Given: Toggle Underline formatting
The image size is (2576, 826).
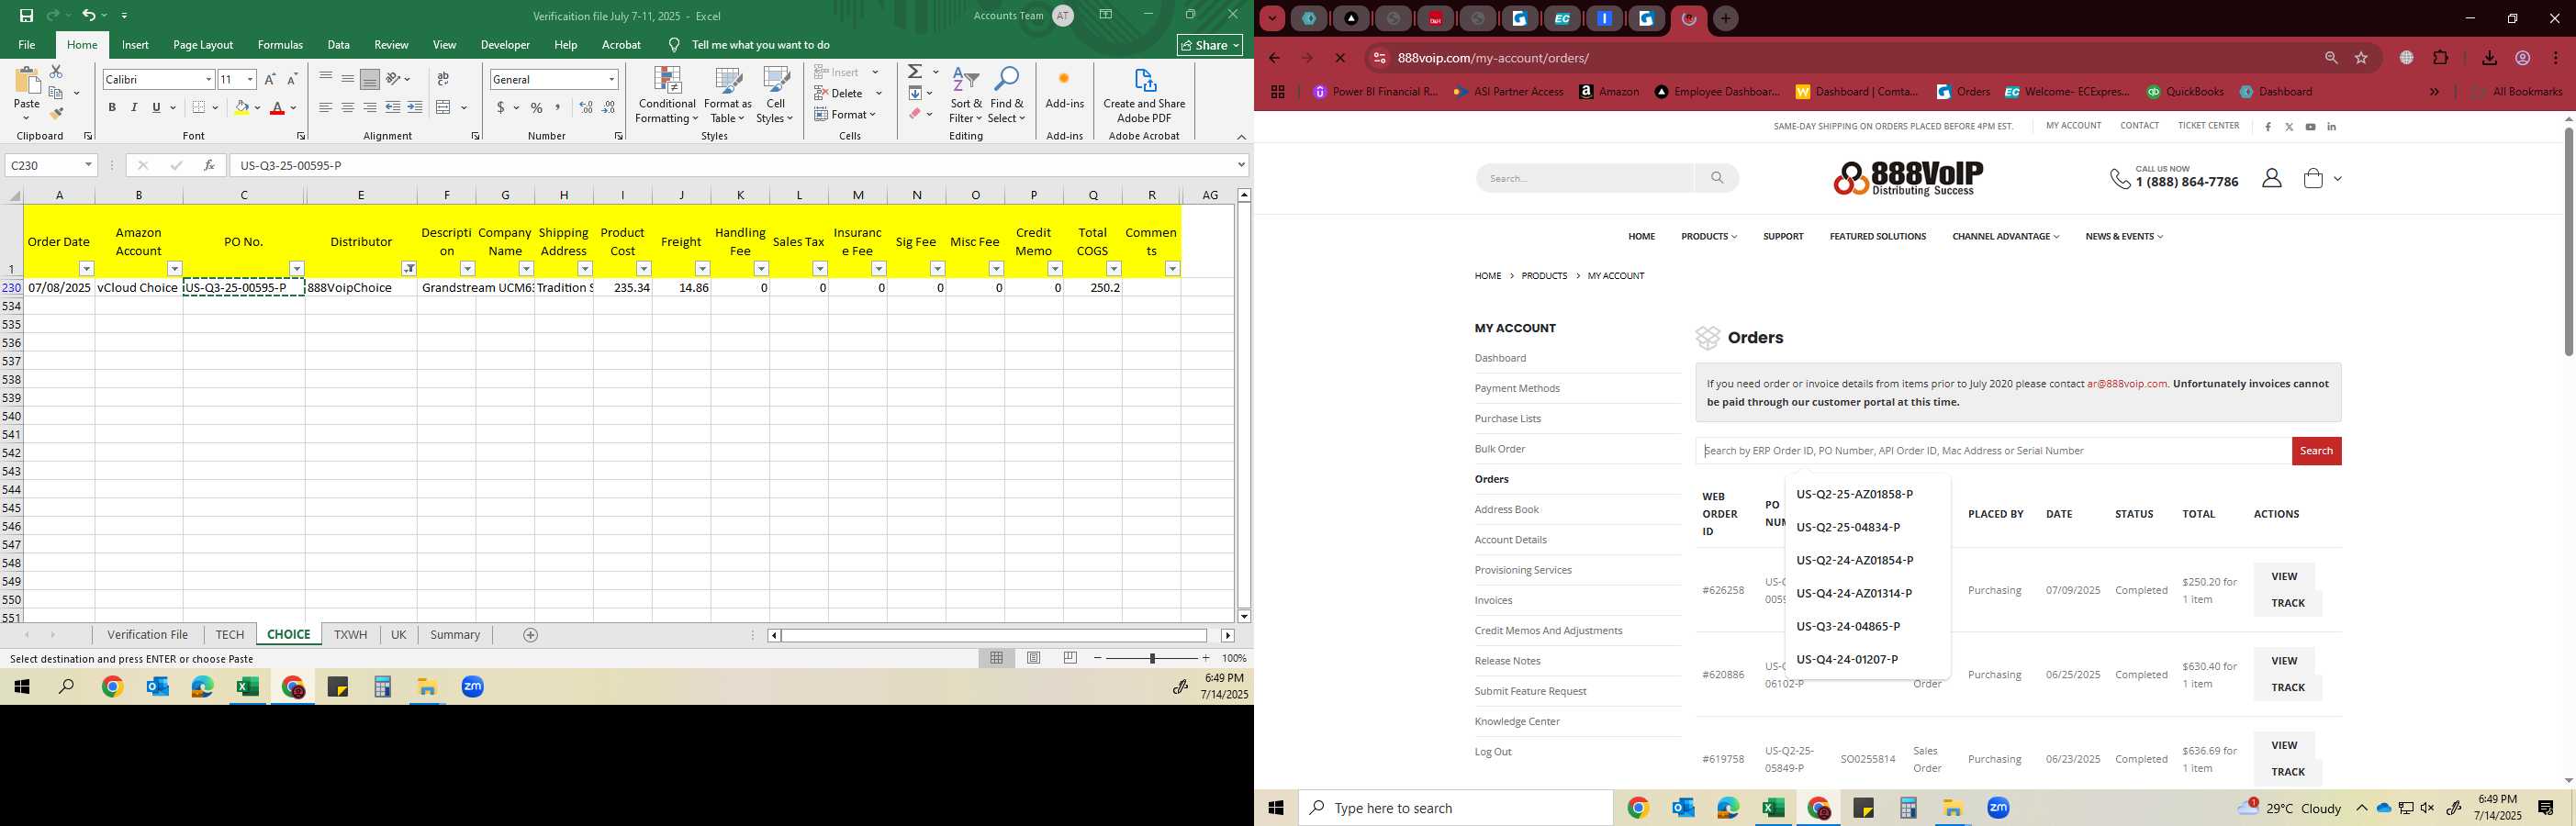Looking at the screenshot, I should point(156,107).
